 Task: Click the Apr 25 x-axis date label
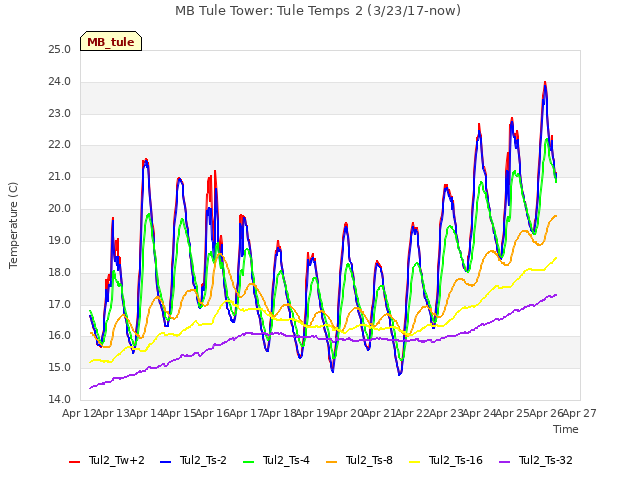coord(513,413)
